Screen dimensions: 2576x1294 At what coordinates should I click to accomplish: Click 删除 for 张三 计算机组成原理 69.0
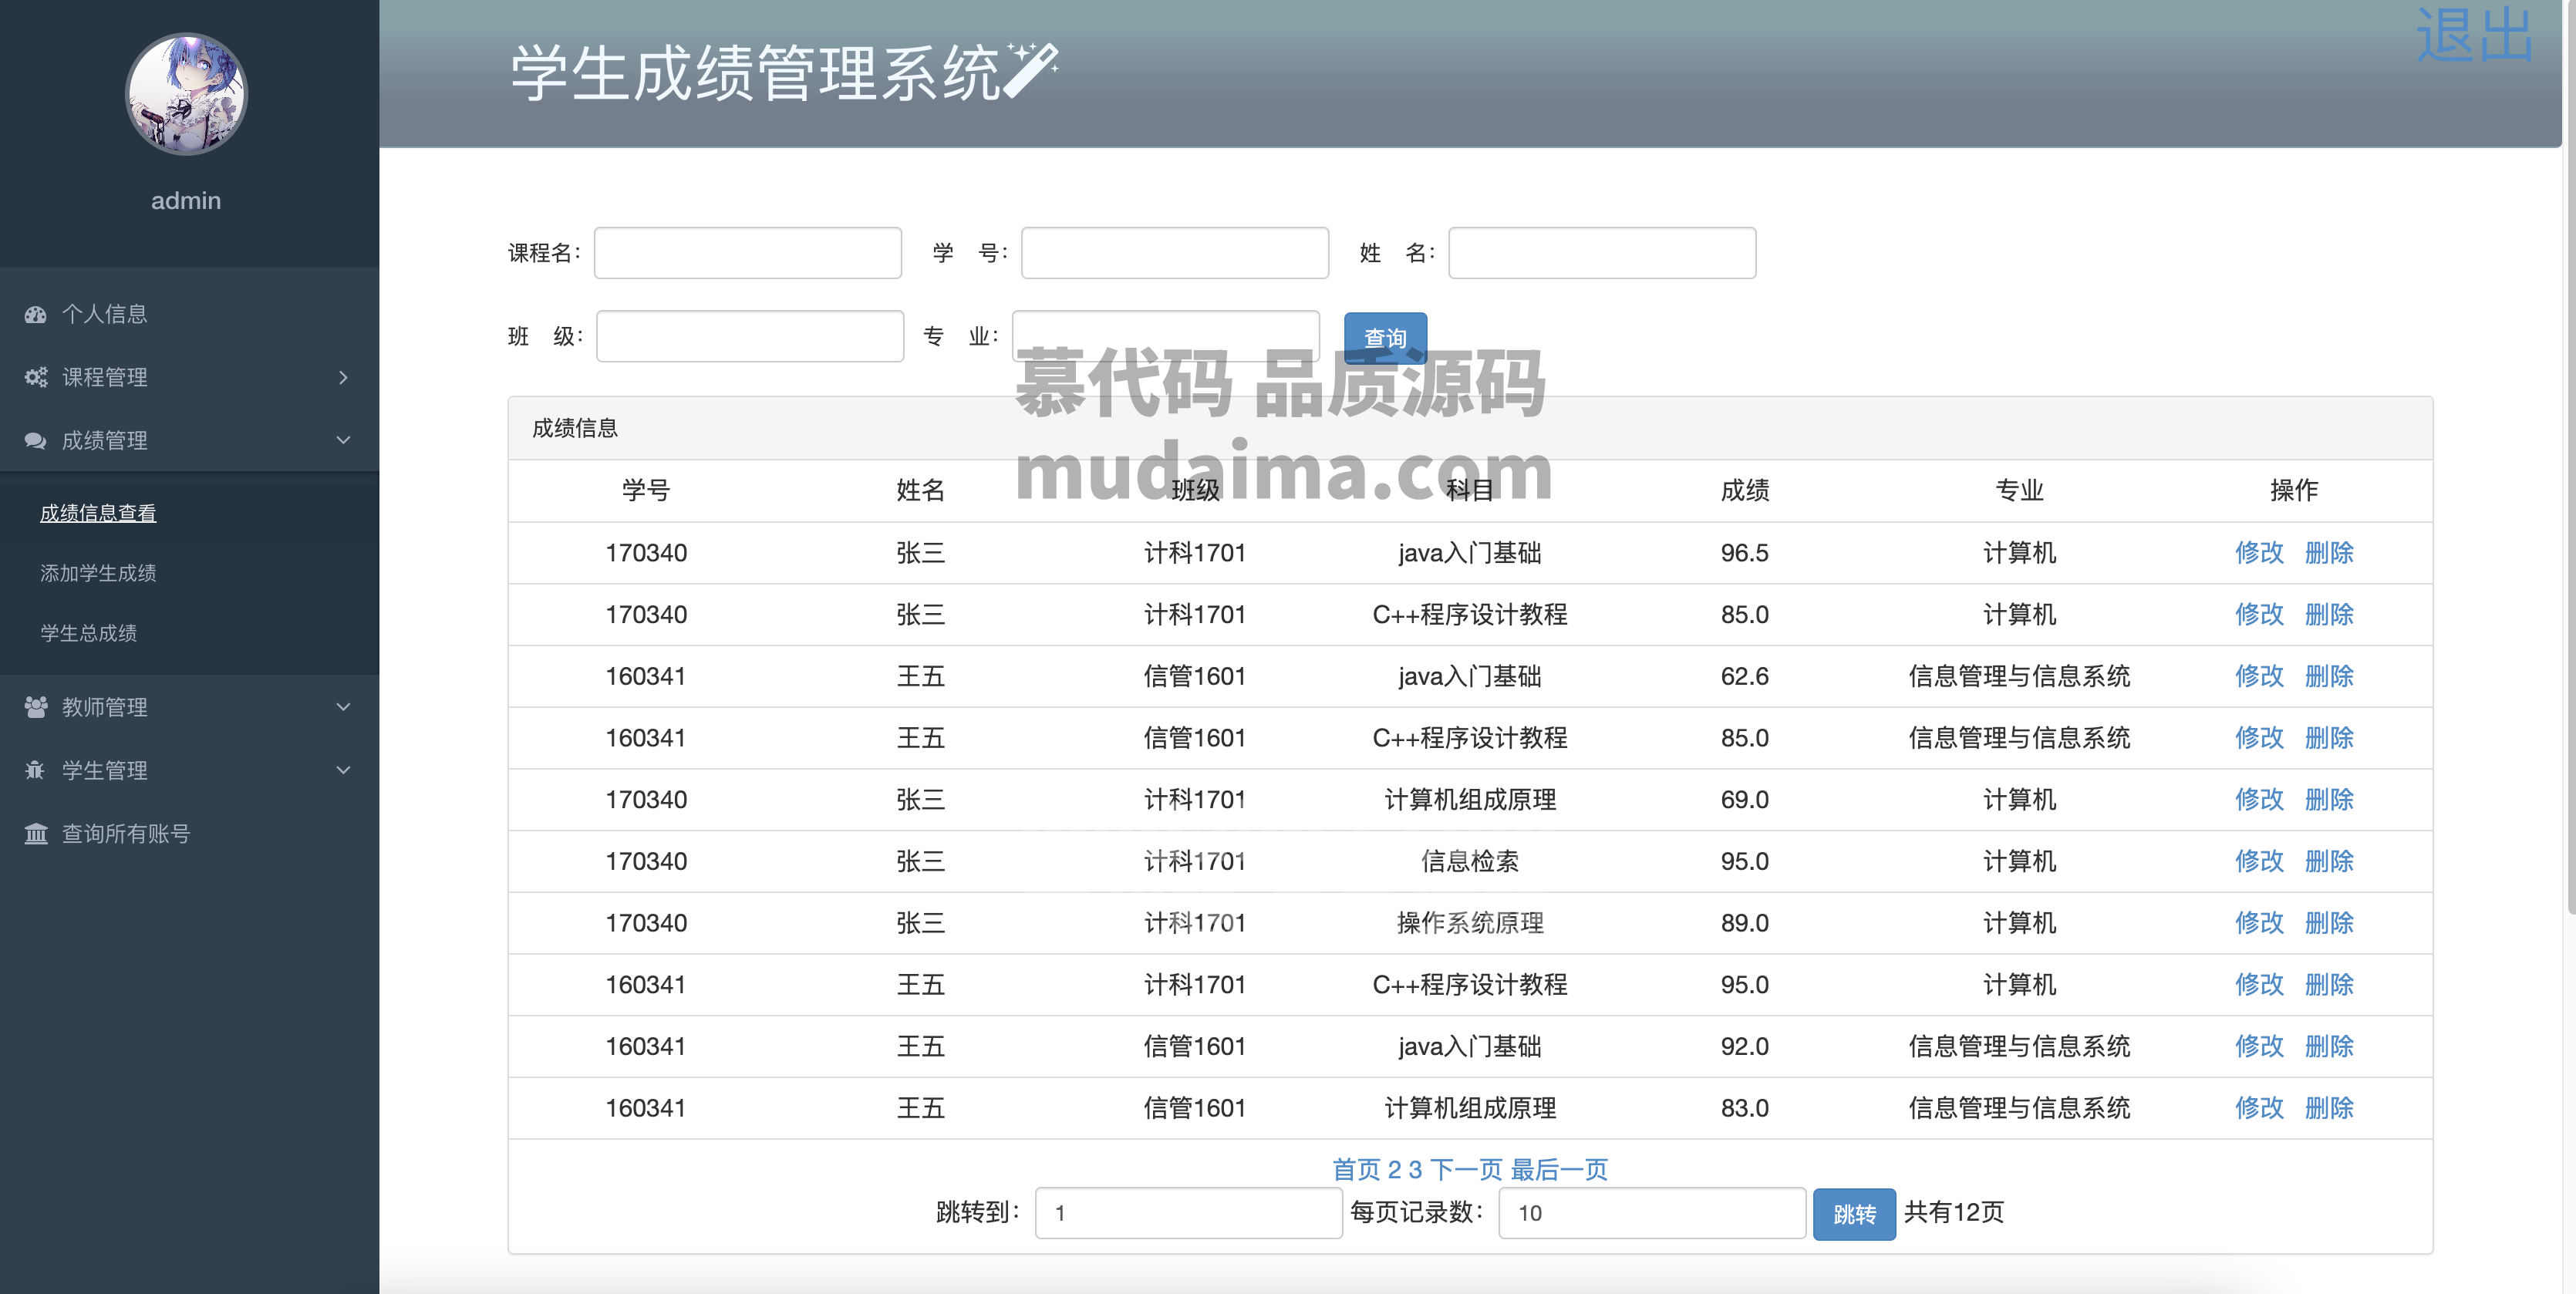(x=2329, y=799)
